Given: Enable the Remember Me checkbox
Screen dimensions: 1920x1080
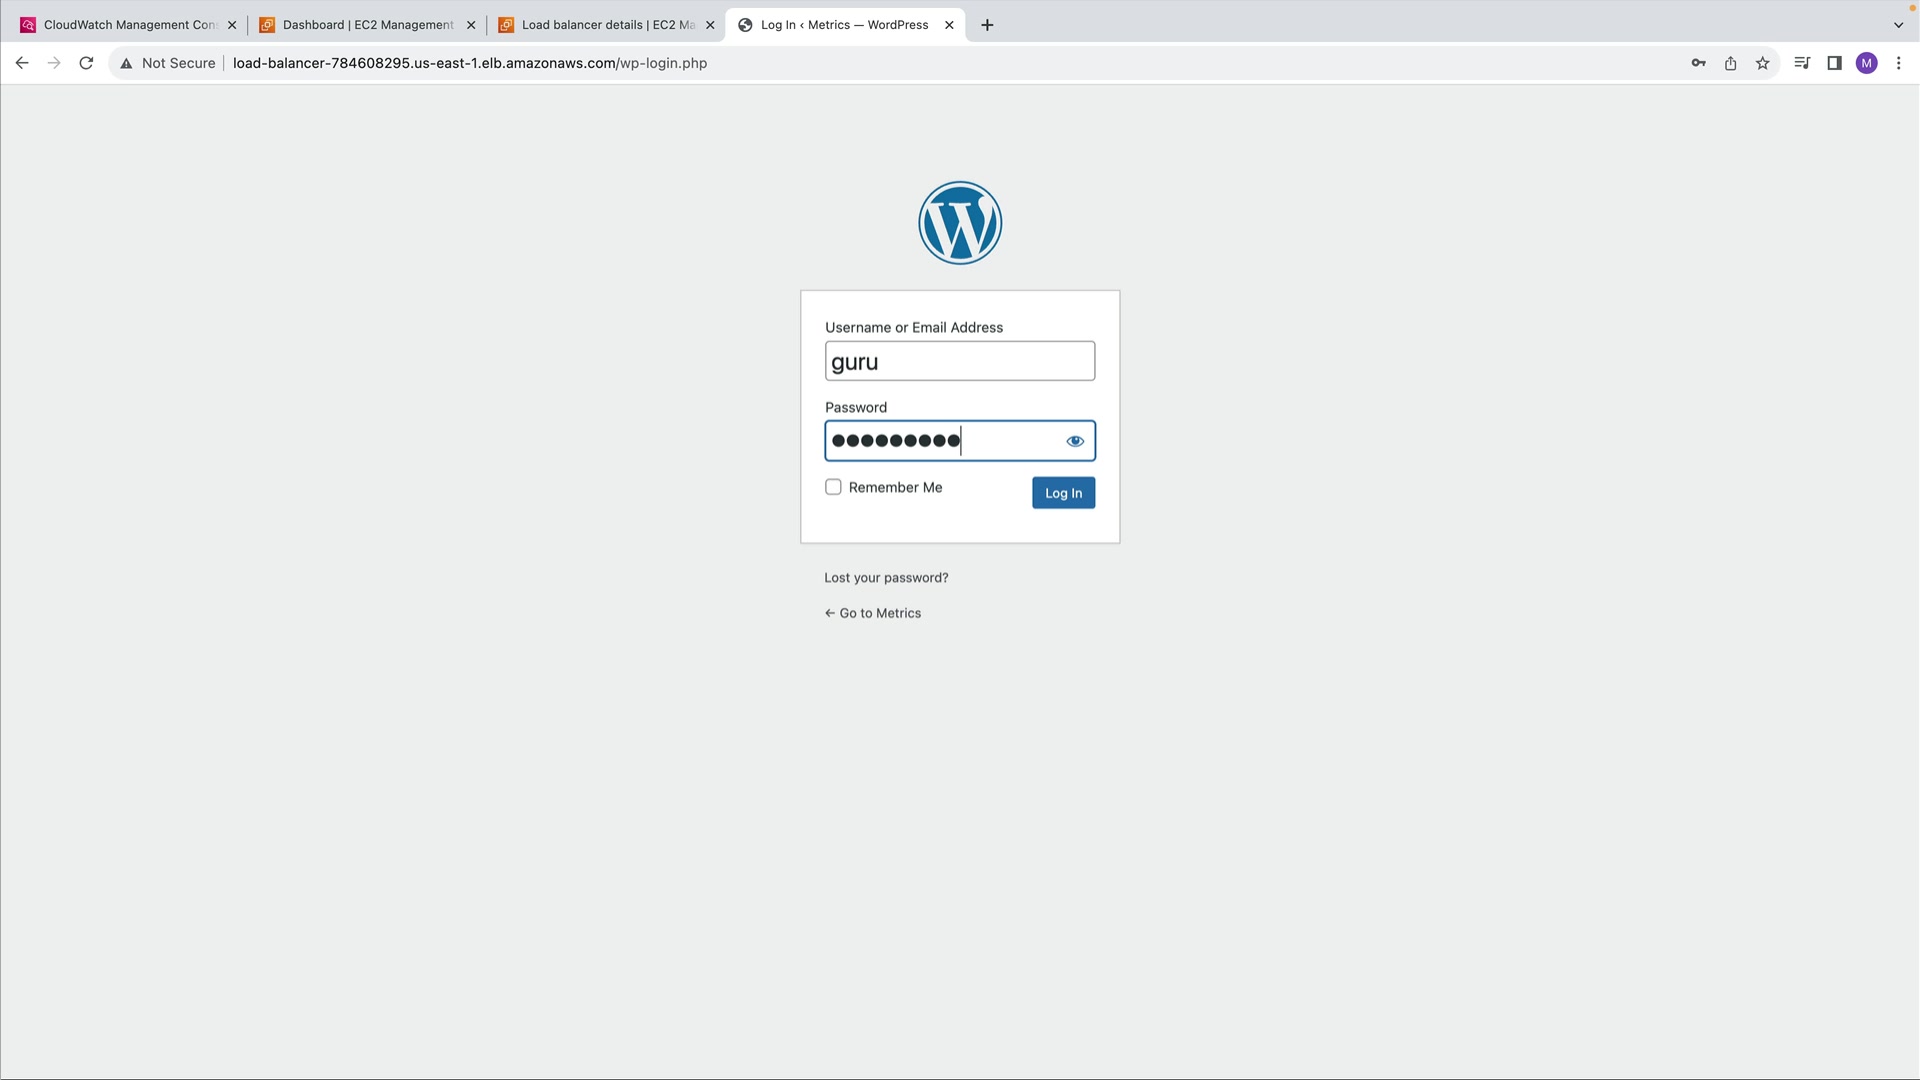Looking at the screenshot, I should click(x=833, y=487).
